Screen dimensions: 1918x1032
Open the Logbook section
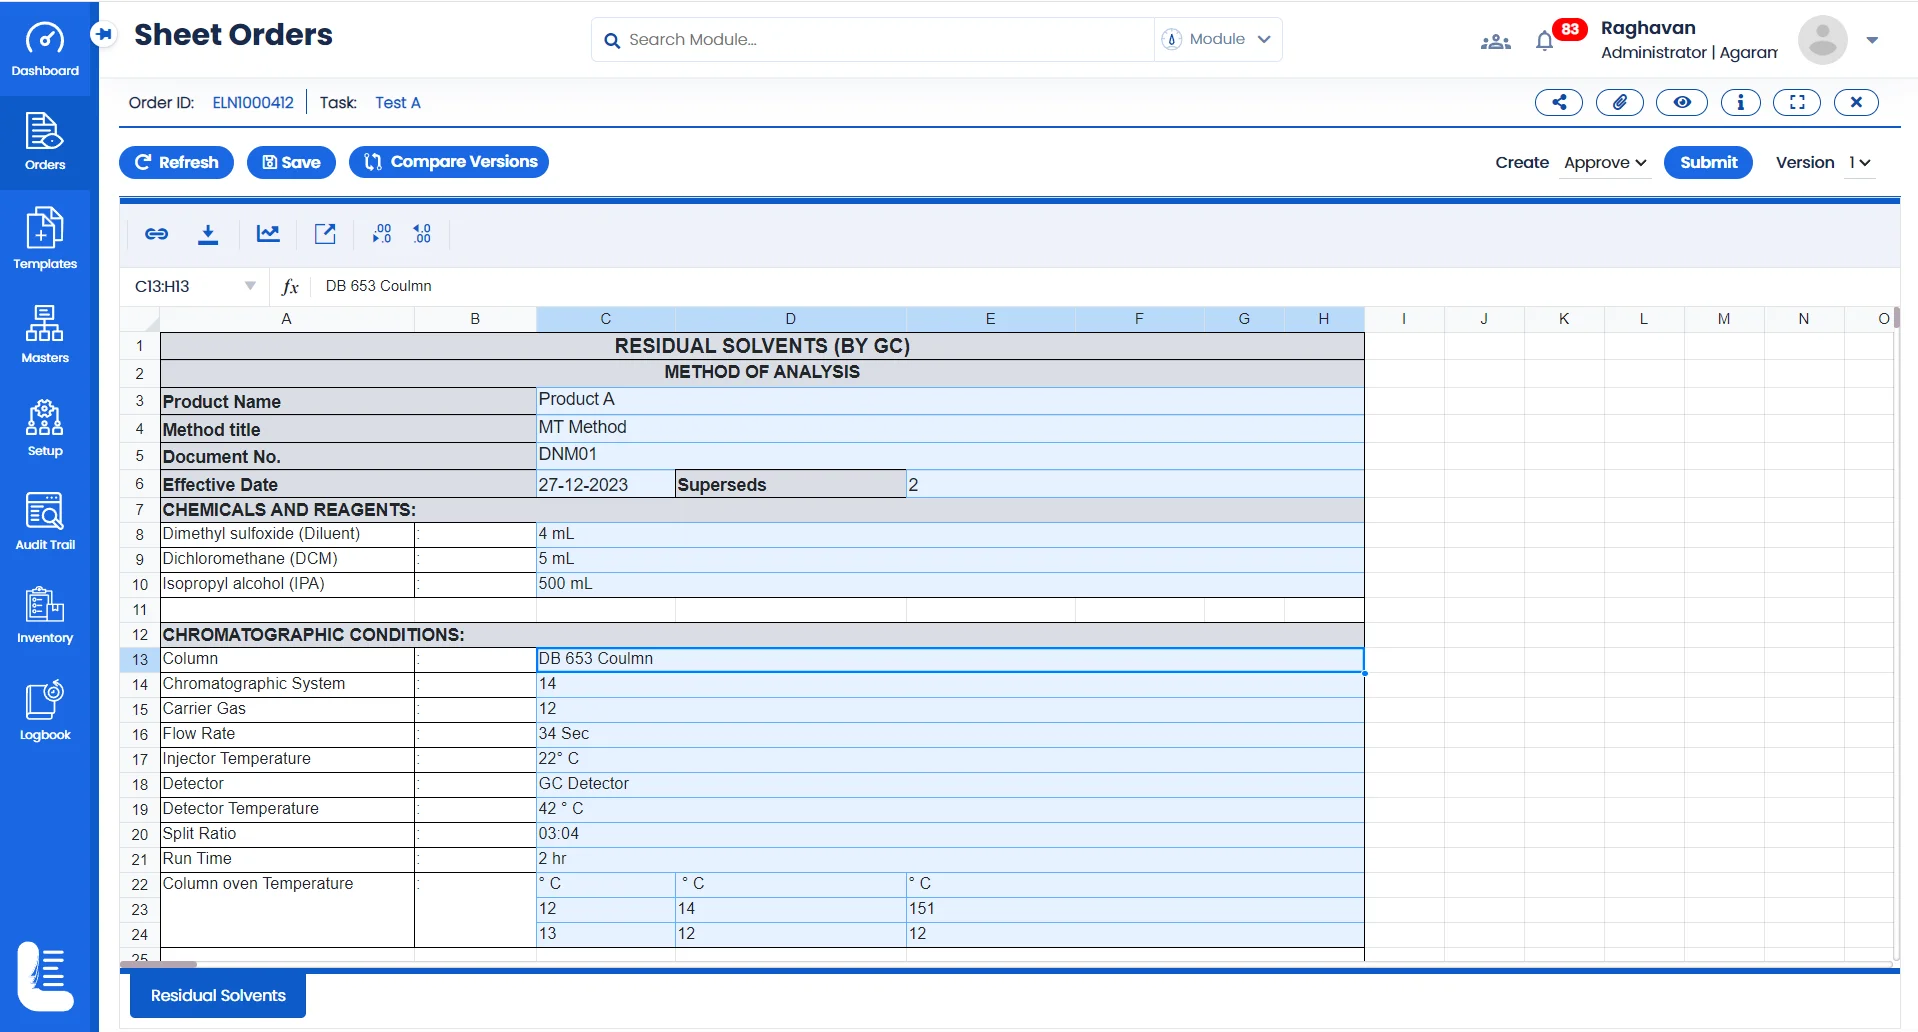(45, 711)
